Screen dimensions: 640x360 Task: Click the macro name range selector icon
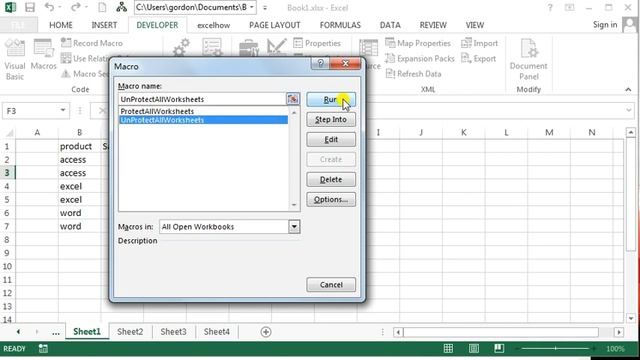click(293, 99)
